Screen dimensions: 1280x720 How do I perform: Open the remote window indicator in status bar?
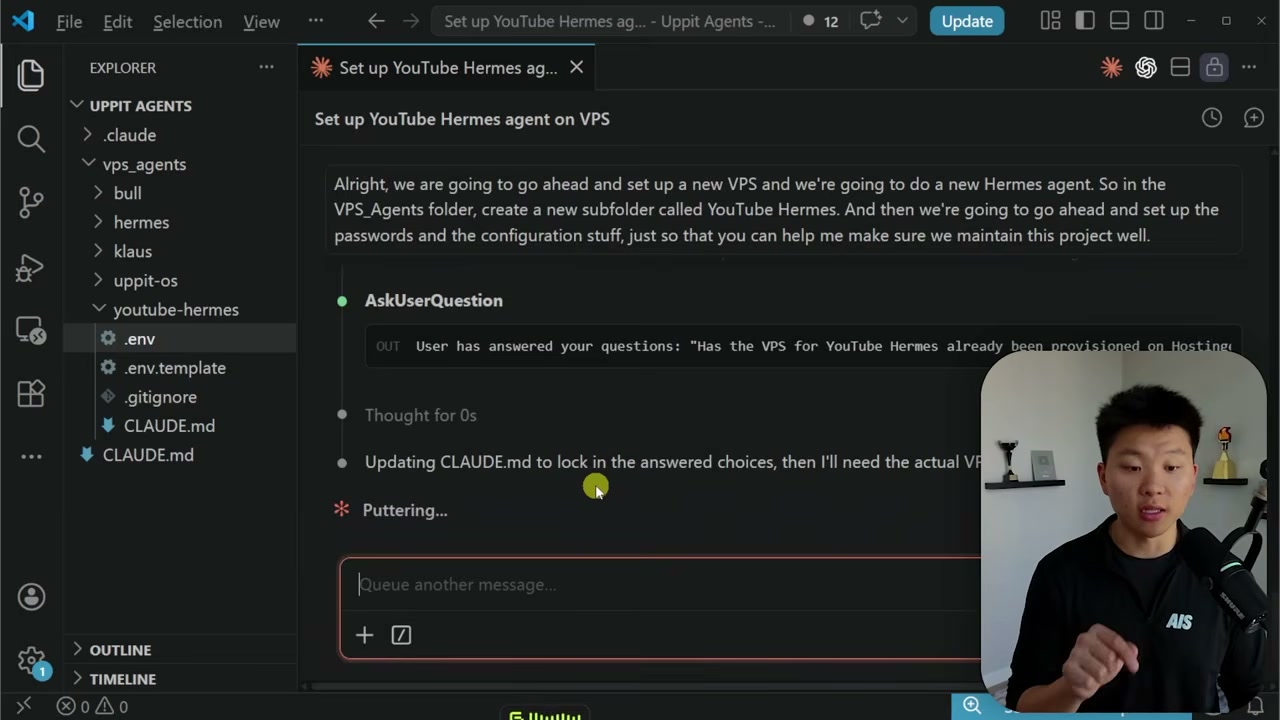click(x=23, y=706)
